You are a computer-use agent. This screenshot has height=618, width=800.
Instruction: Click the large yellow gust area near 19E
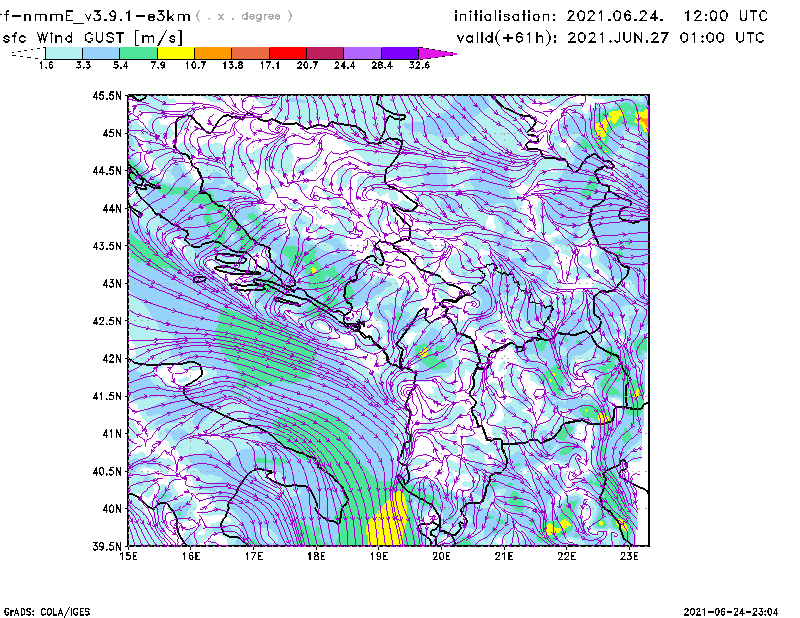(389, 522)
